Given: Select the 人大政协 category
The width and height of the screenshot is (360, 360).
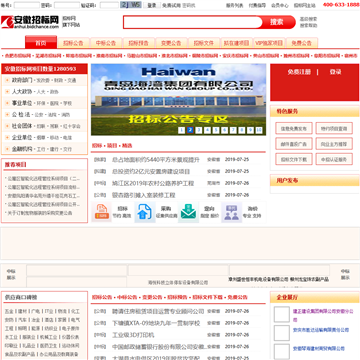Looking at the screenshot, I should 22,92.
